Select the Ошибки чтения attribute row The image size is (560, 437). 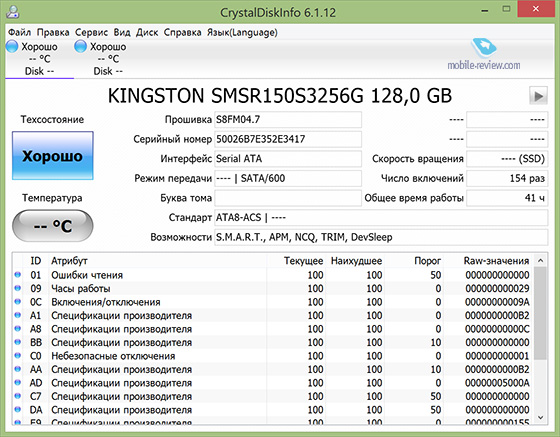pyautogui.click(x=273, y=275)
